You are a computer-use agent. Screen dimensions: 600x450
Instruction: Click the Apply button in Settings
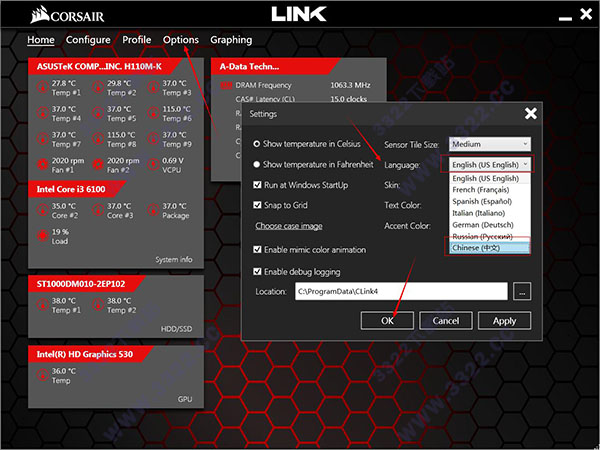coord(504,321)
